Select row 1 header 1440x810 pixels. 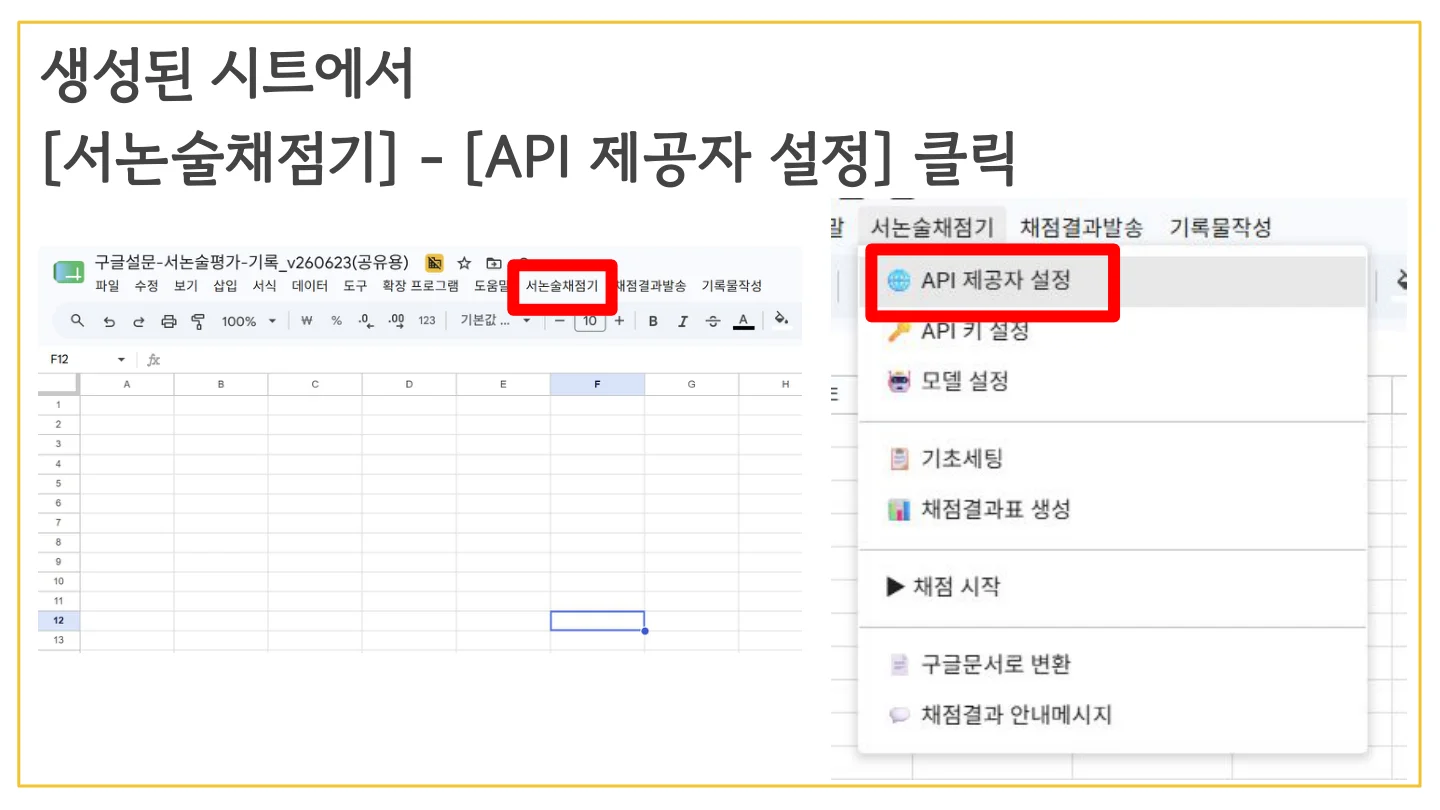pyautogui.click(x=59, y=405)
